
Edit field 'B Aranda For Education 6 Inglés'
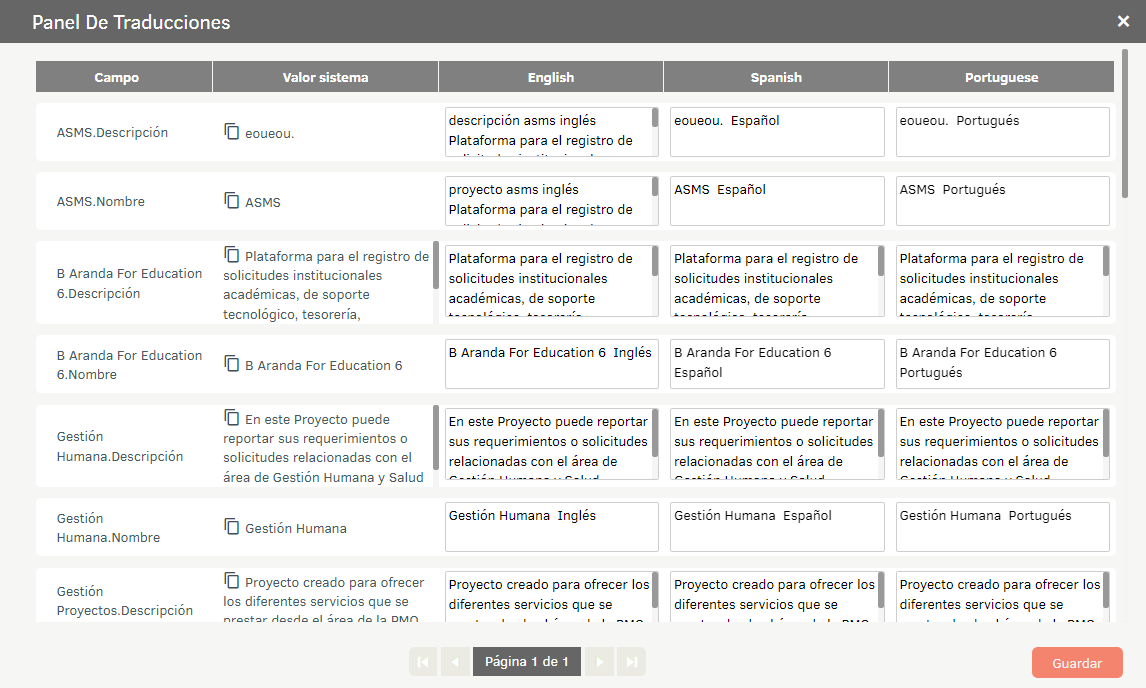(x=552, y=363)
